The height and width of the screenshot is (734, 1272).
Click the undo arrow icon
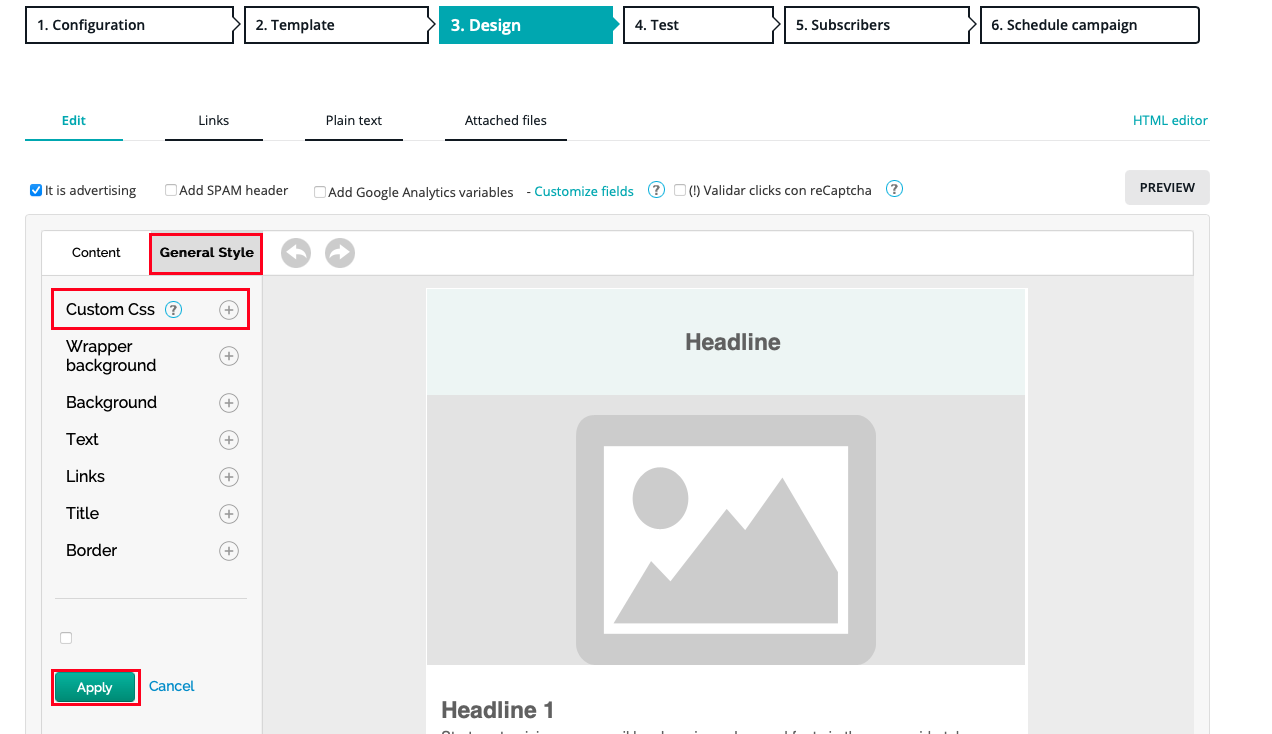[x=296, y=253]
